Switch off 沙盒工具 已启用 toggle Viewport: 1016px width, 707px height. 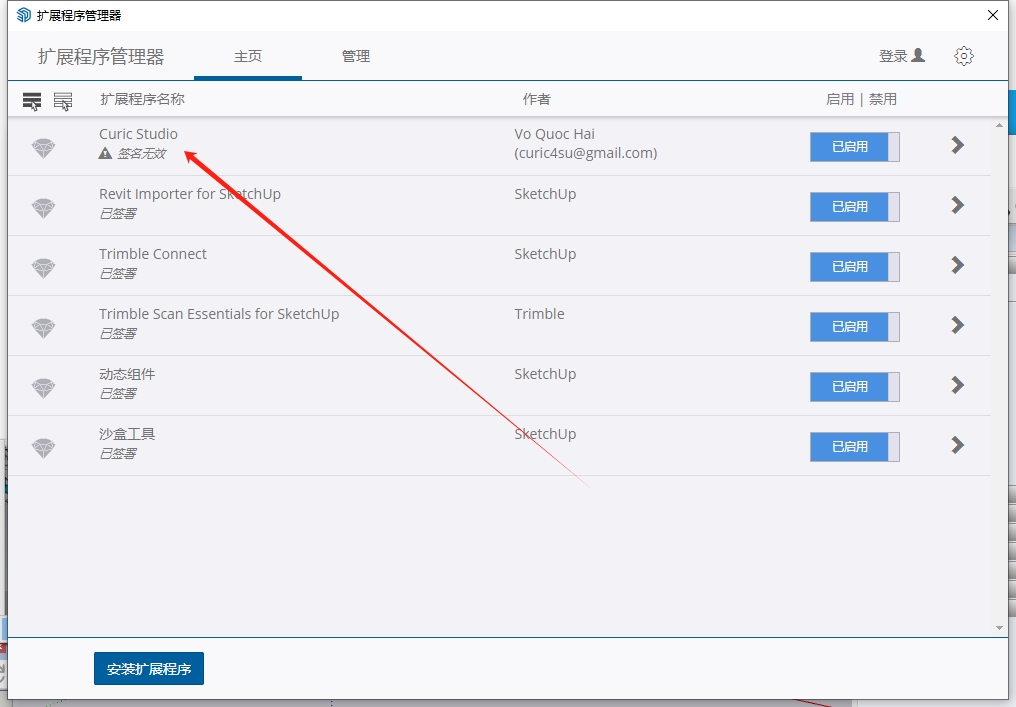855,446
